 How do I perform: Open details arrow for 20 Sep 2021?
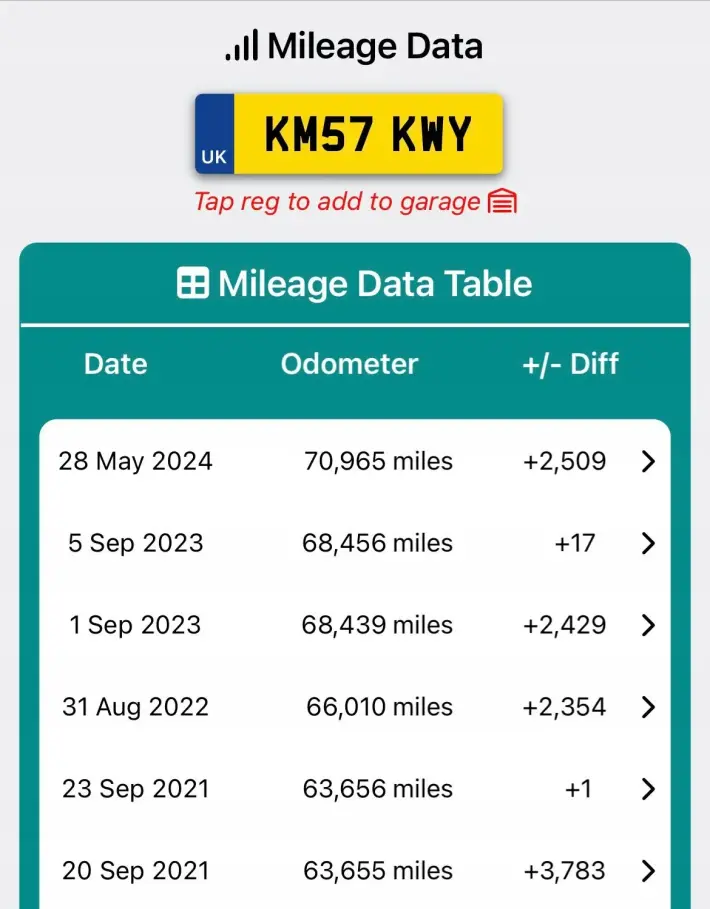click(649, 871)
